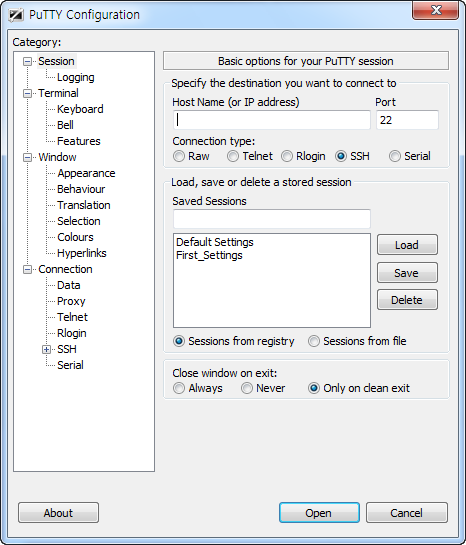
Task: Collapse the Connection tree node
Action: (x=27, y=269)
